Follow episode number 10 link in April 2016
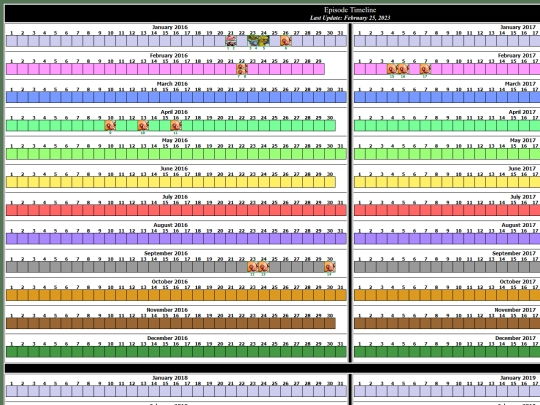 point(143,133)
